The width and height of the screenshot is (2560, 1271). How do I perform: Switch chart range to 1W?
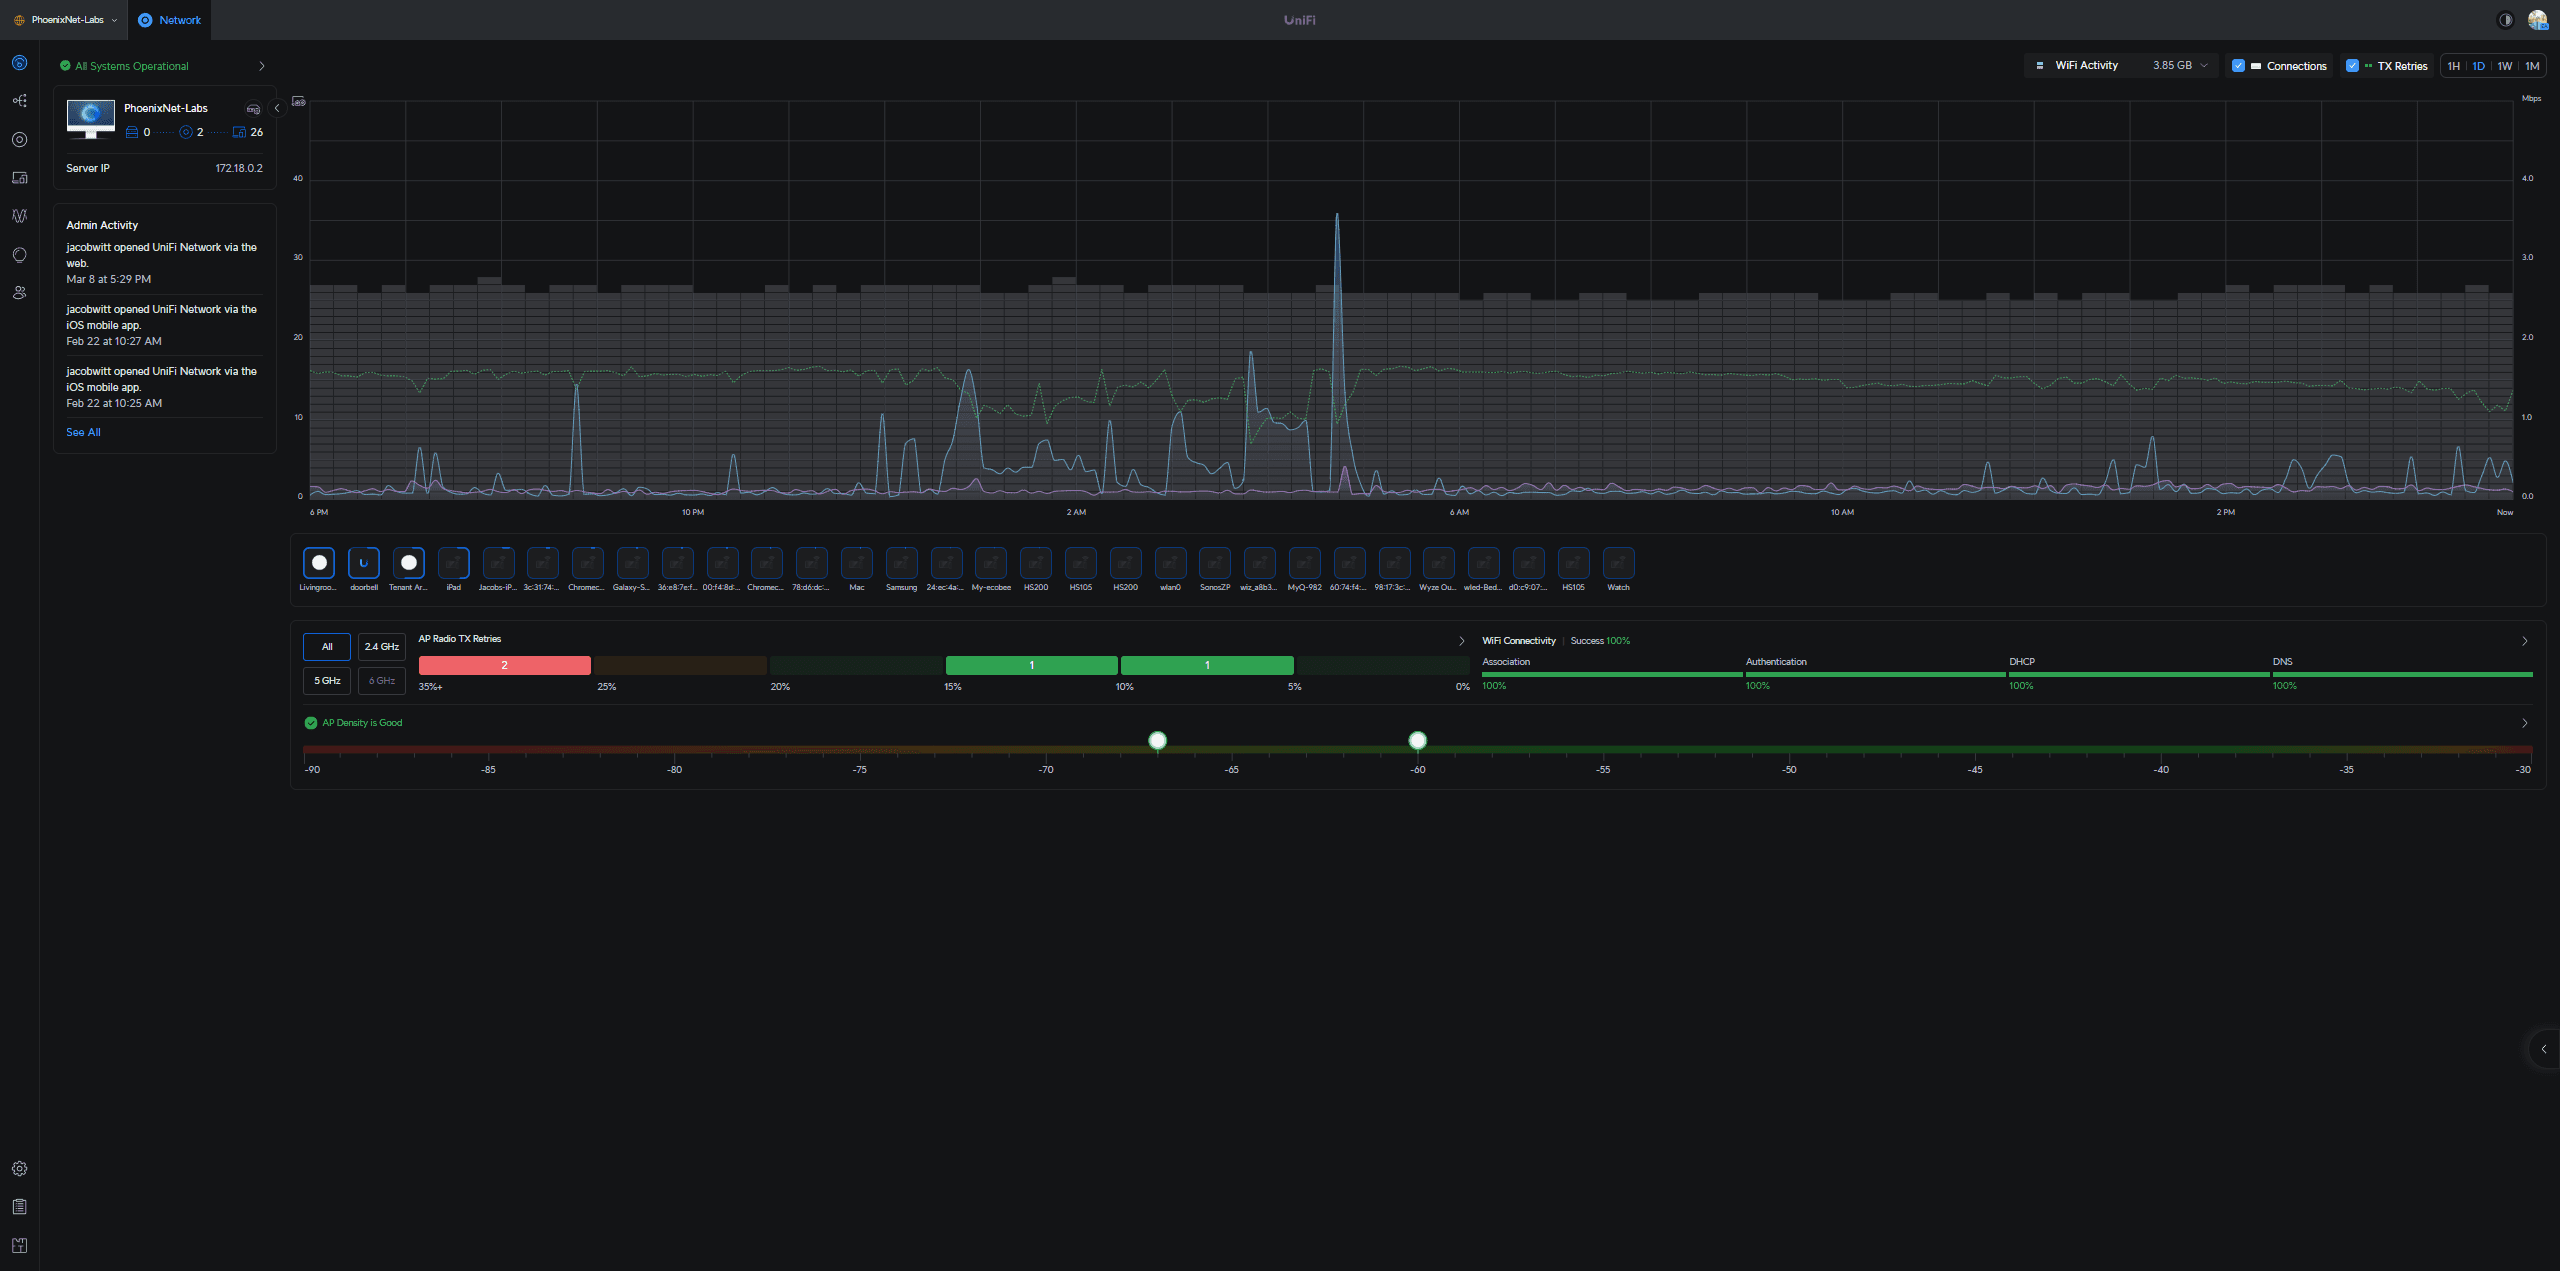pos(2504,66)
